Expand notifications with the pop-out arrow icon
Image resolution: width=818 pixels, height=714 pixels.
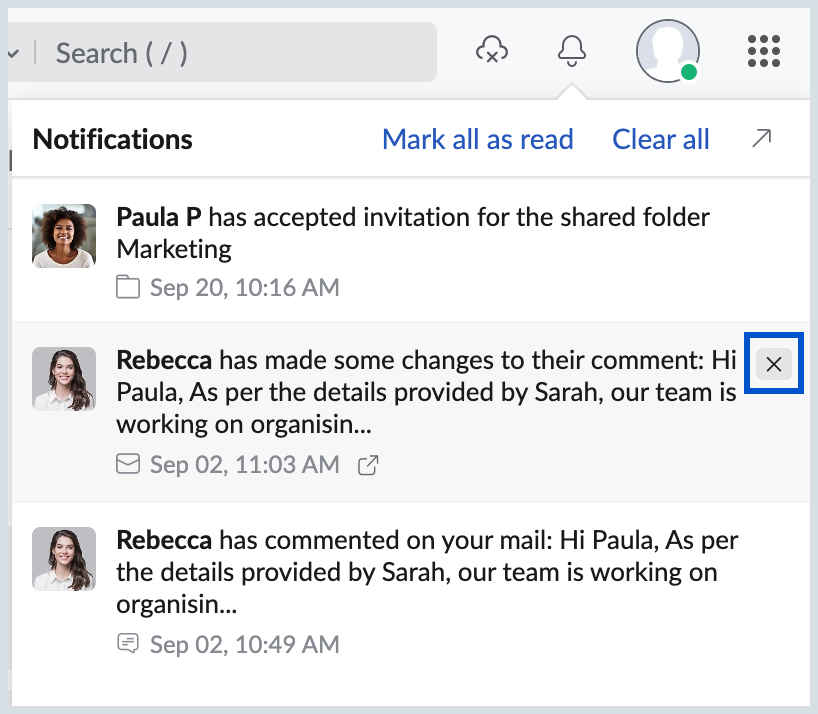761,139
